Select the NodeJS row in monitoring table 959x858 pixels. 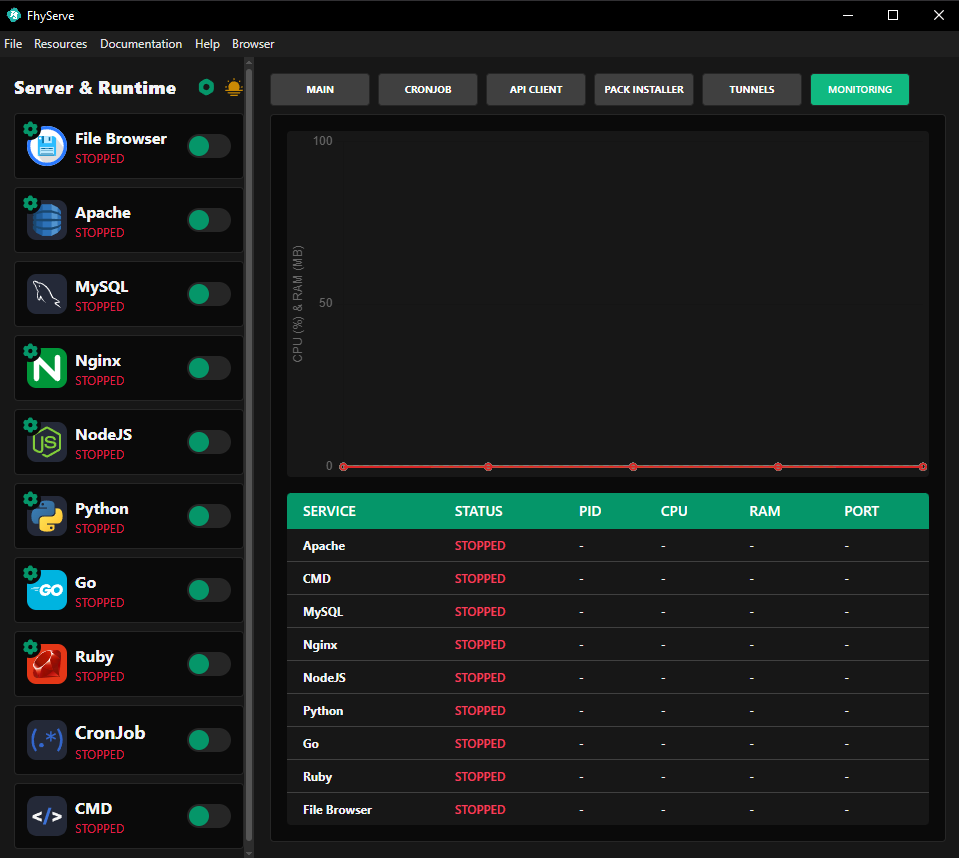pos(608,678)
